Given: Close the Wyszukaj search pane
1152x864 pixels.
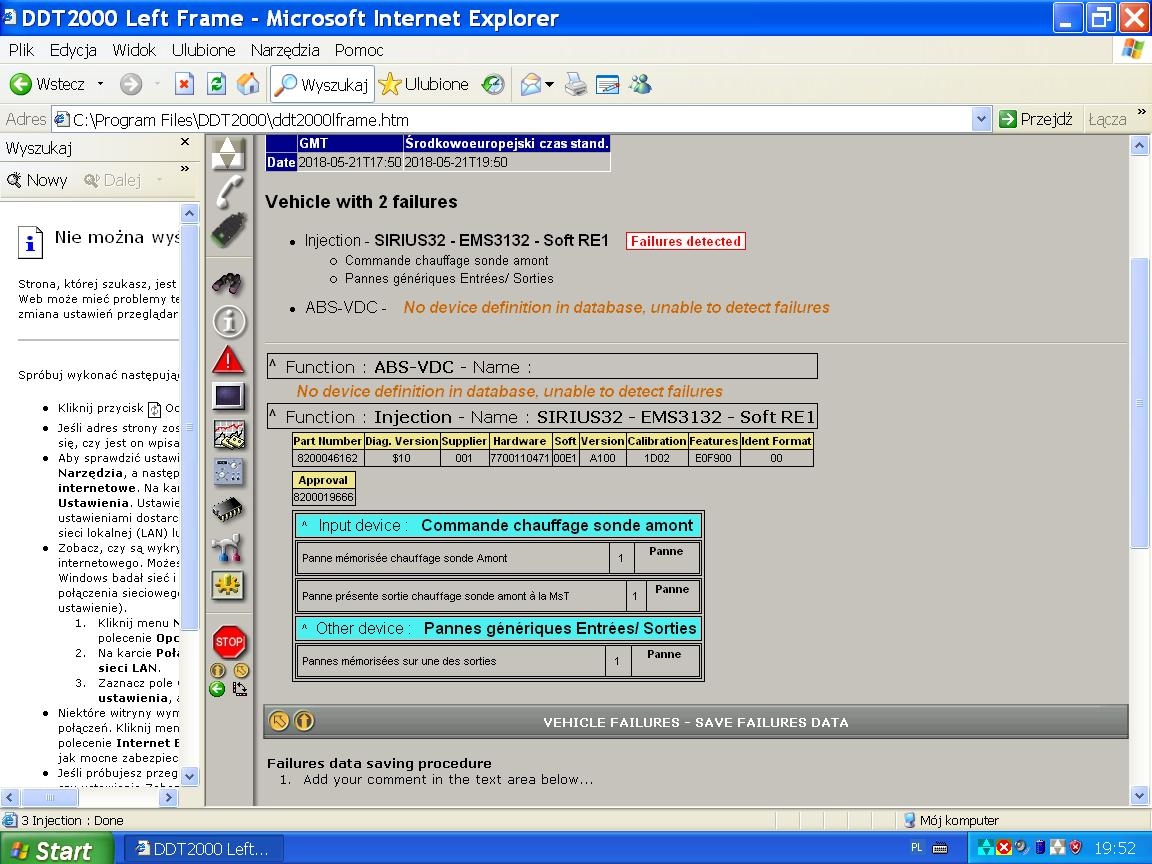Looking at the screenshot, I should pyautogui.click(x=185, y=142).
